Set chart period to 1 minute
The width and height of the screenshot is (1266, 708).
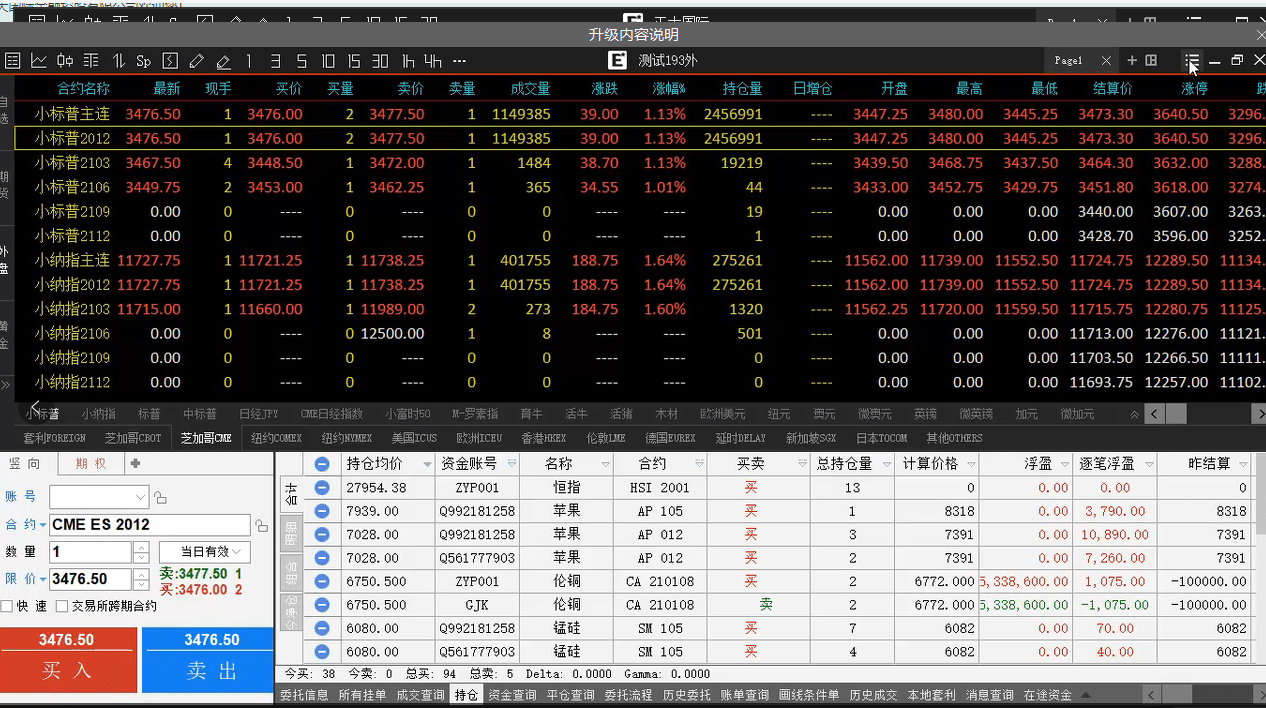pyautogui.click(x=249, y=61)
